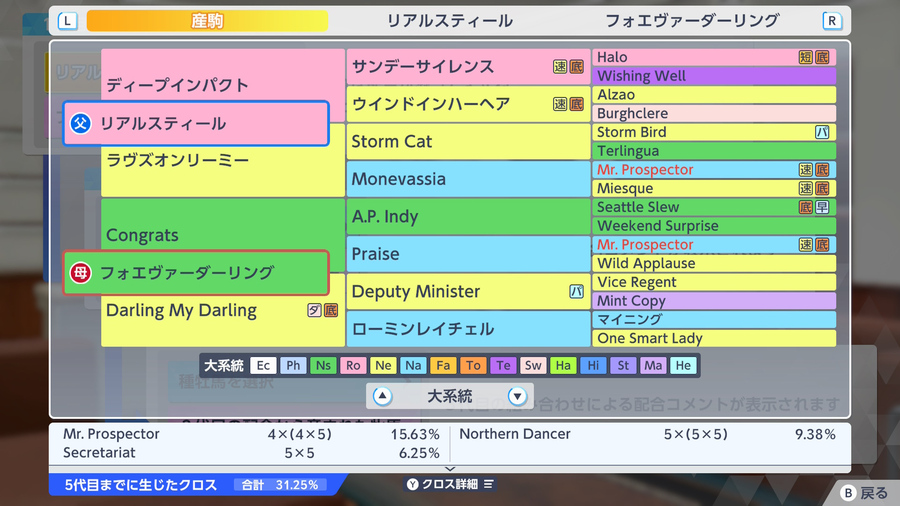
Task: Click the L shoulder button icon
Action: 68,21
